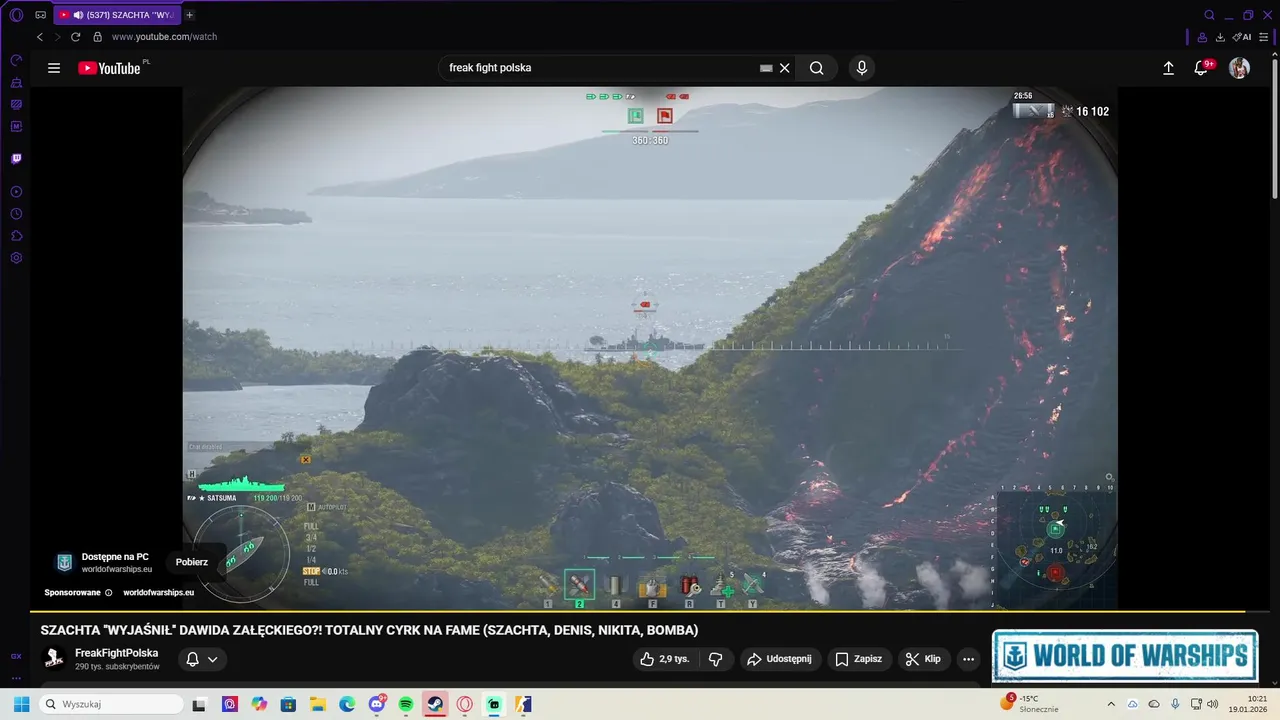
Task: Open on-screen keyboard in search box
Action: pos(766,68)
